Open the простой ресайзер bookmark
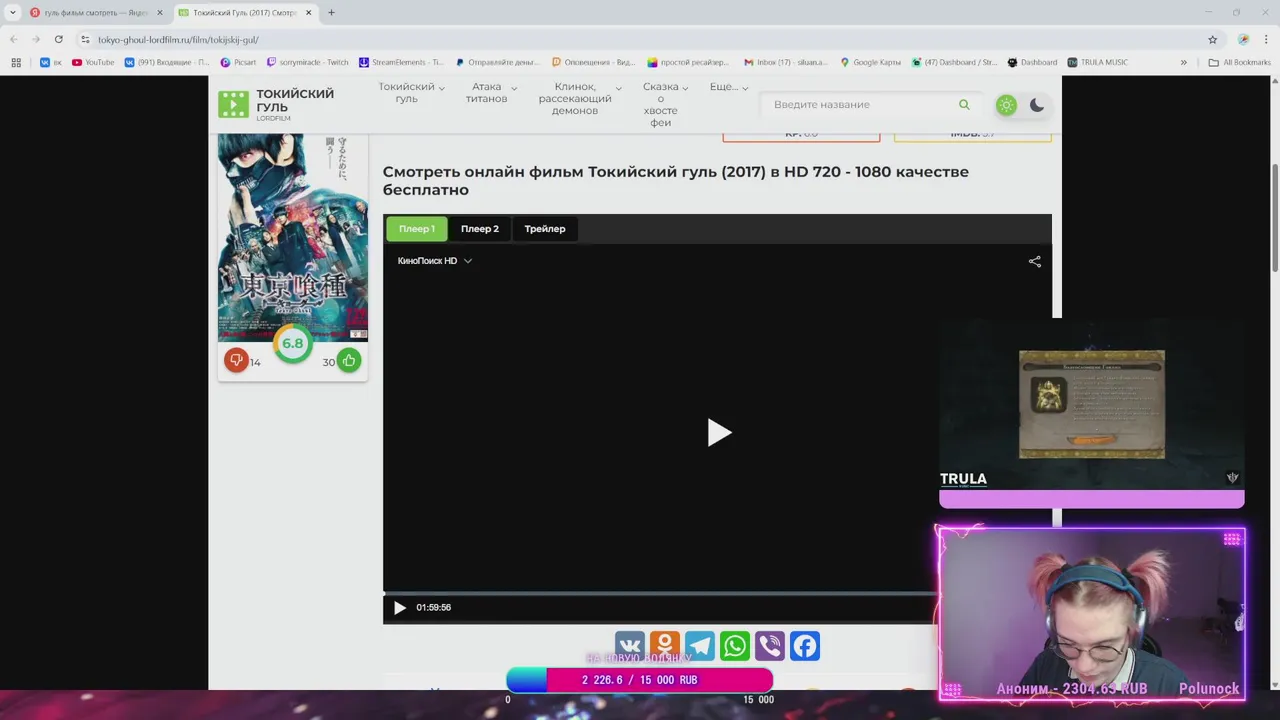The width and height of the screenshot is (1280, 720). [689, 62]
